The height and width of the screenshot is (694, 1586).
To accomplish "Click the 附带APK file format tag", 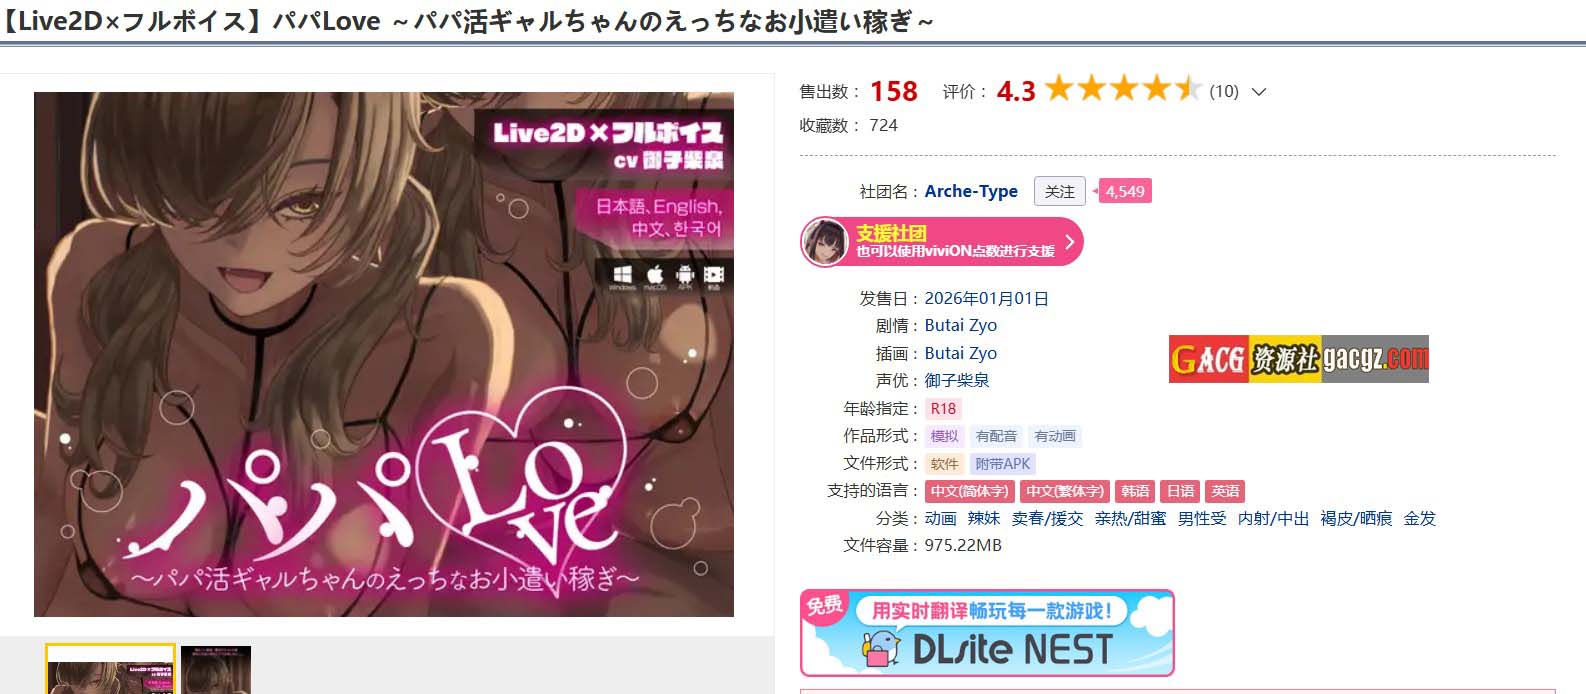I will pos(1002,464).
